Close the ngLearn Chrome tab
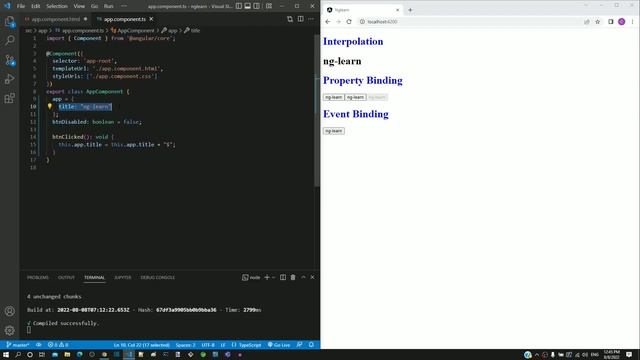 point(397,10)
